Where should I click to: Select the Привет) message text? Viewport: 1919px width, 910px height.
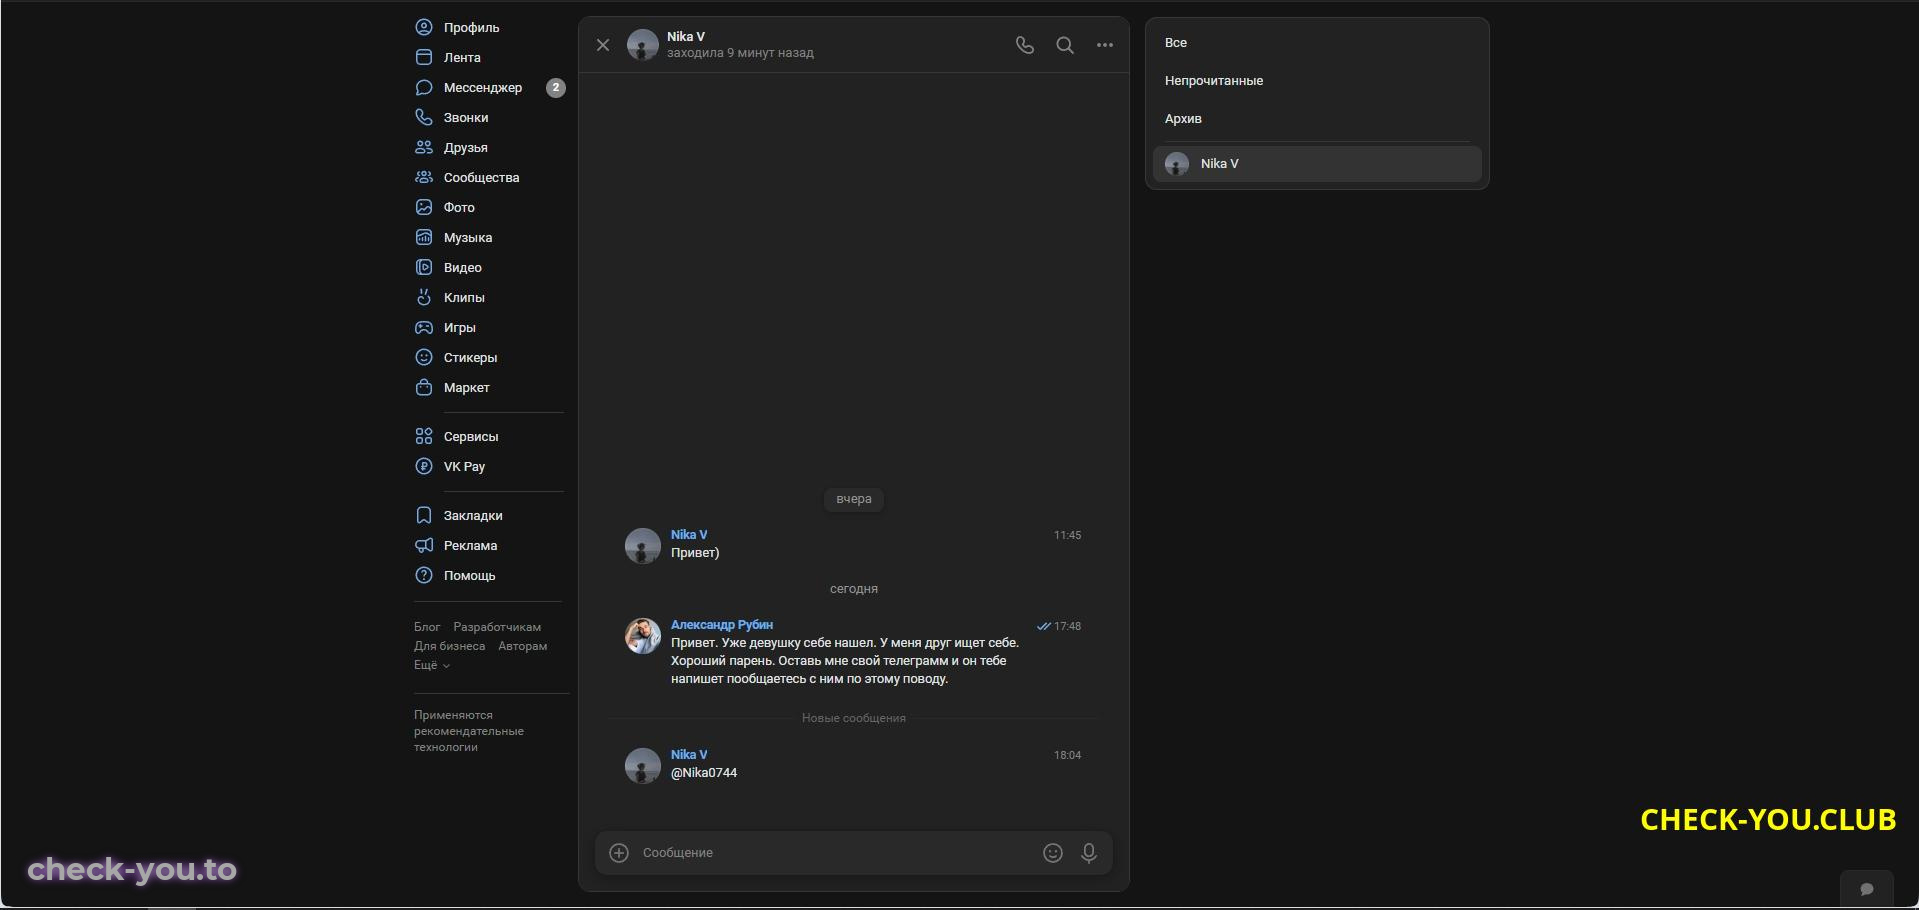tap(695, 553)
